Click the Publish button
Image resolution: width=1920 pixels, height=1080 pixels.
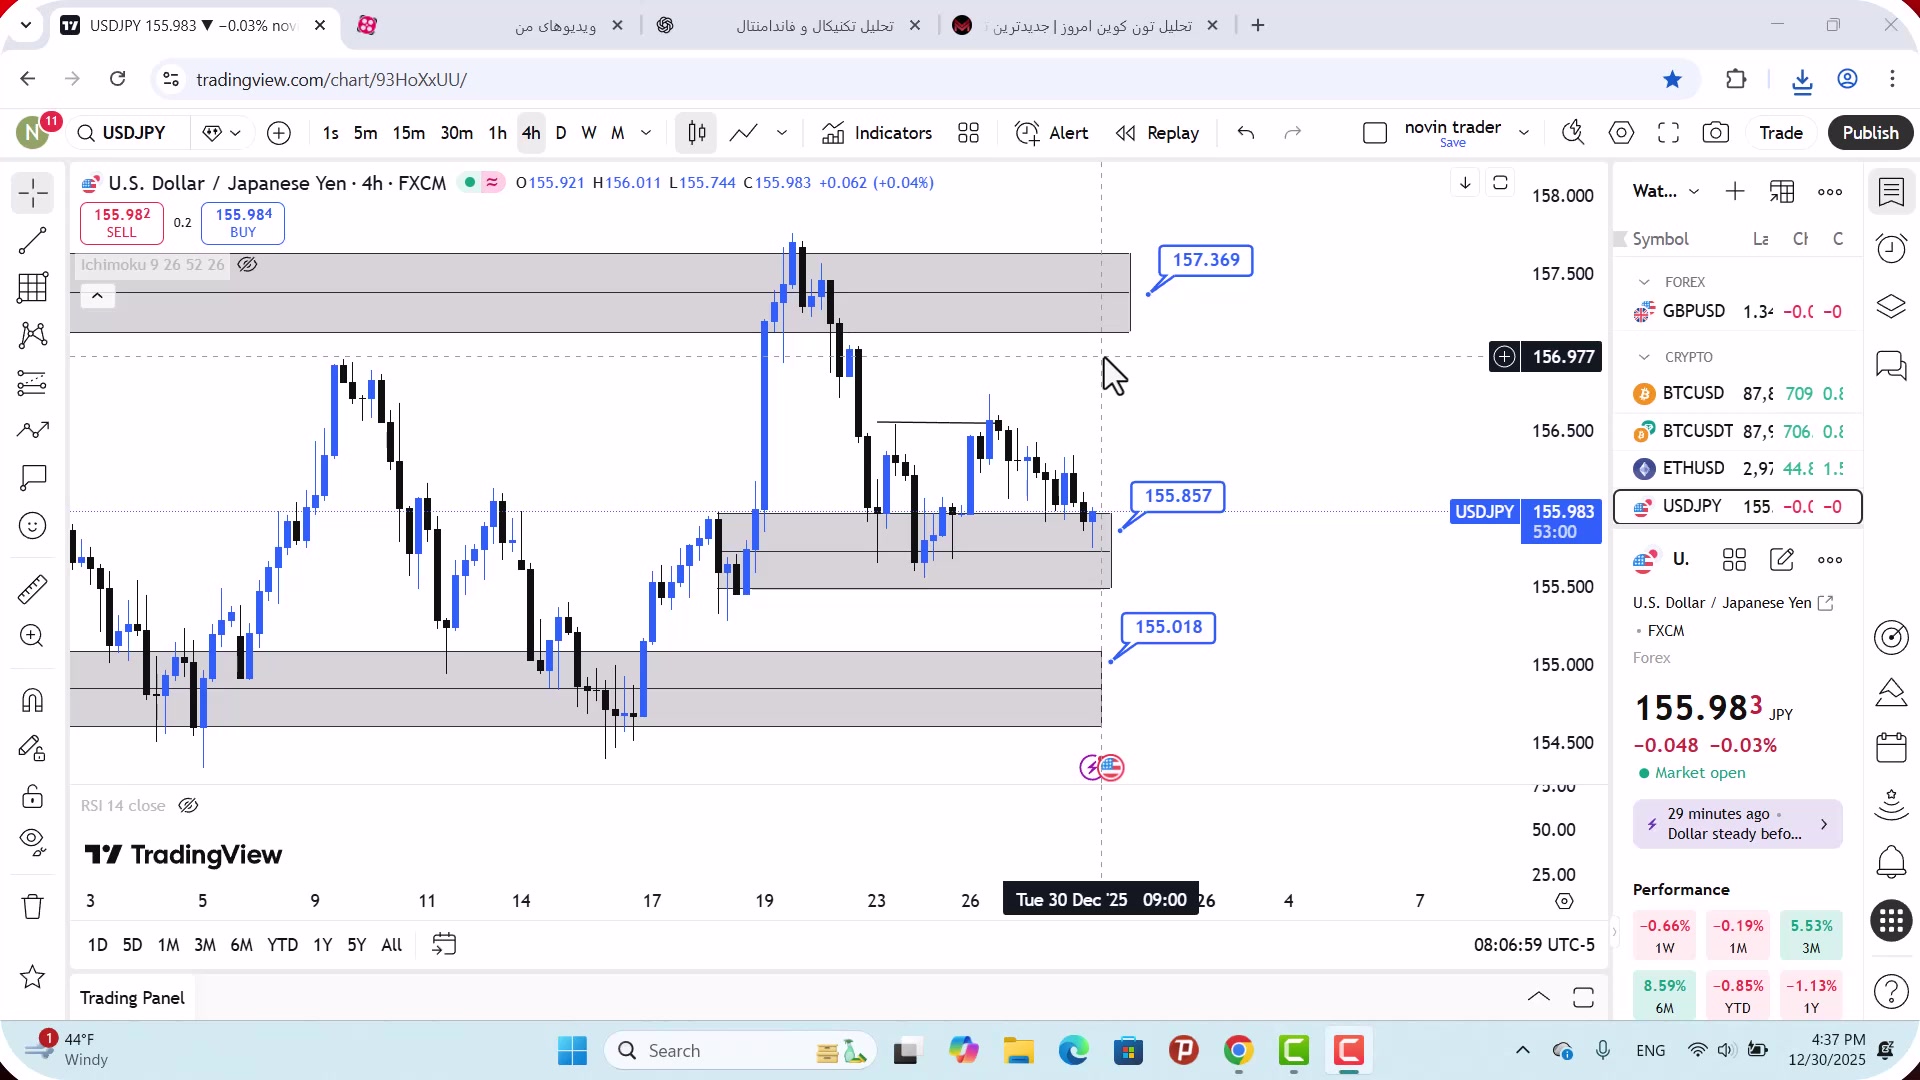click(1870, 133)
